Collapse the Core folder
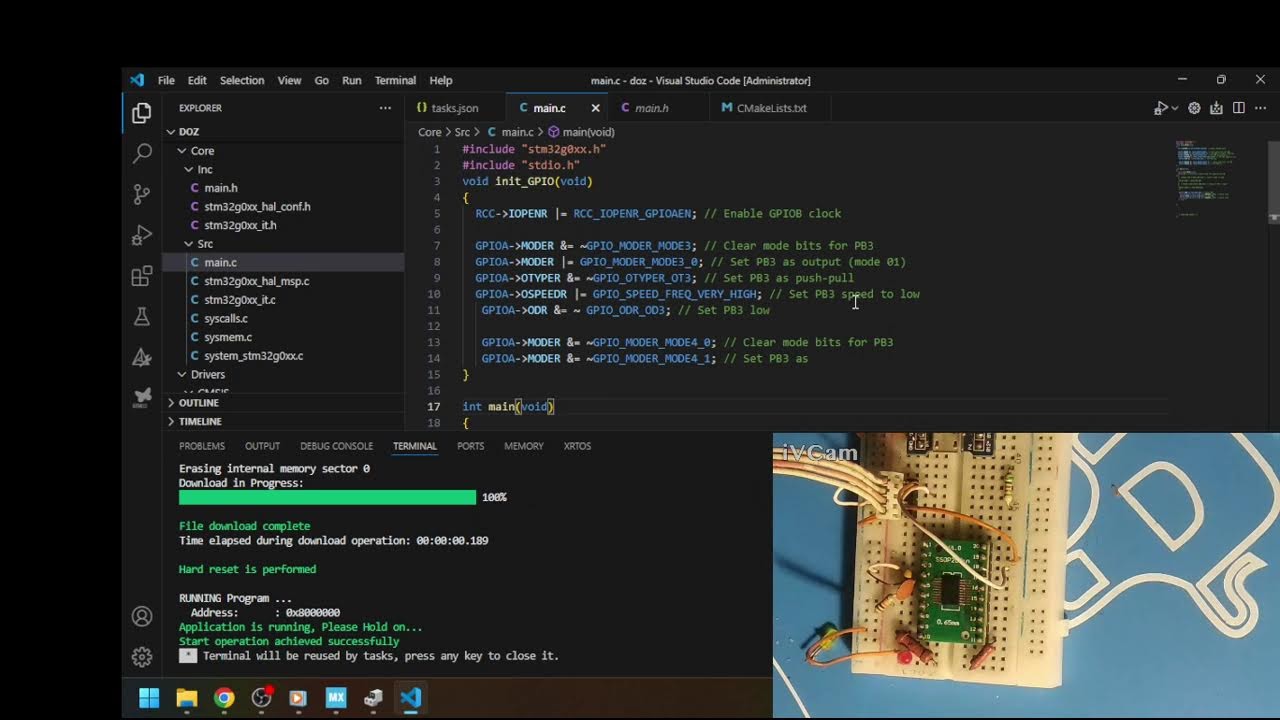Viewport: 1280px width, 720px height. (x=284, y=151)
